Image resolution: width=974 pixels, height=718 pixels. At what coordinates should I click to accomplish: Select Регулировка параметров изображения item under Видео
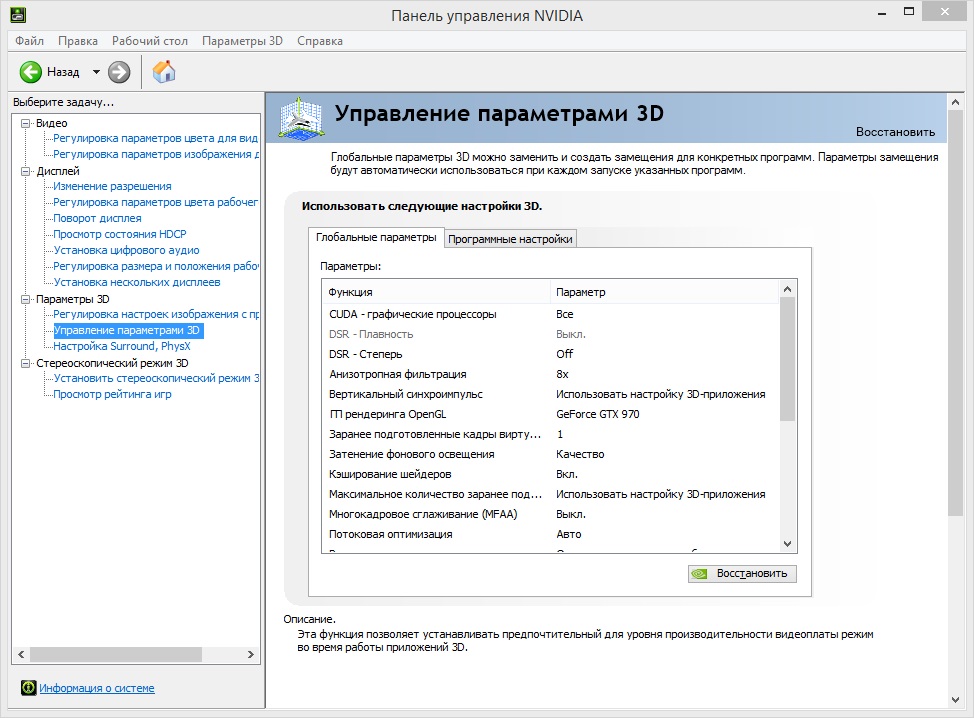(x=156, y=155)
